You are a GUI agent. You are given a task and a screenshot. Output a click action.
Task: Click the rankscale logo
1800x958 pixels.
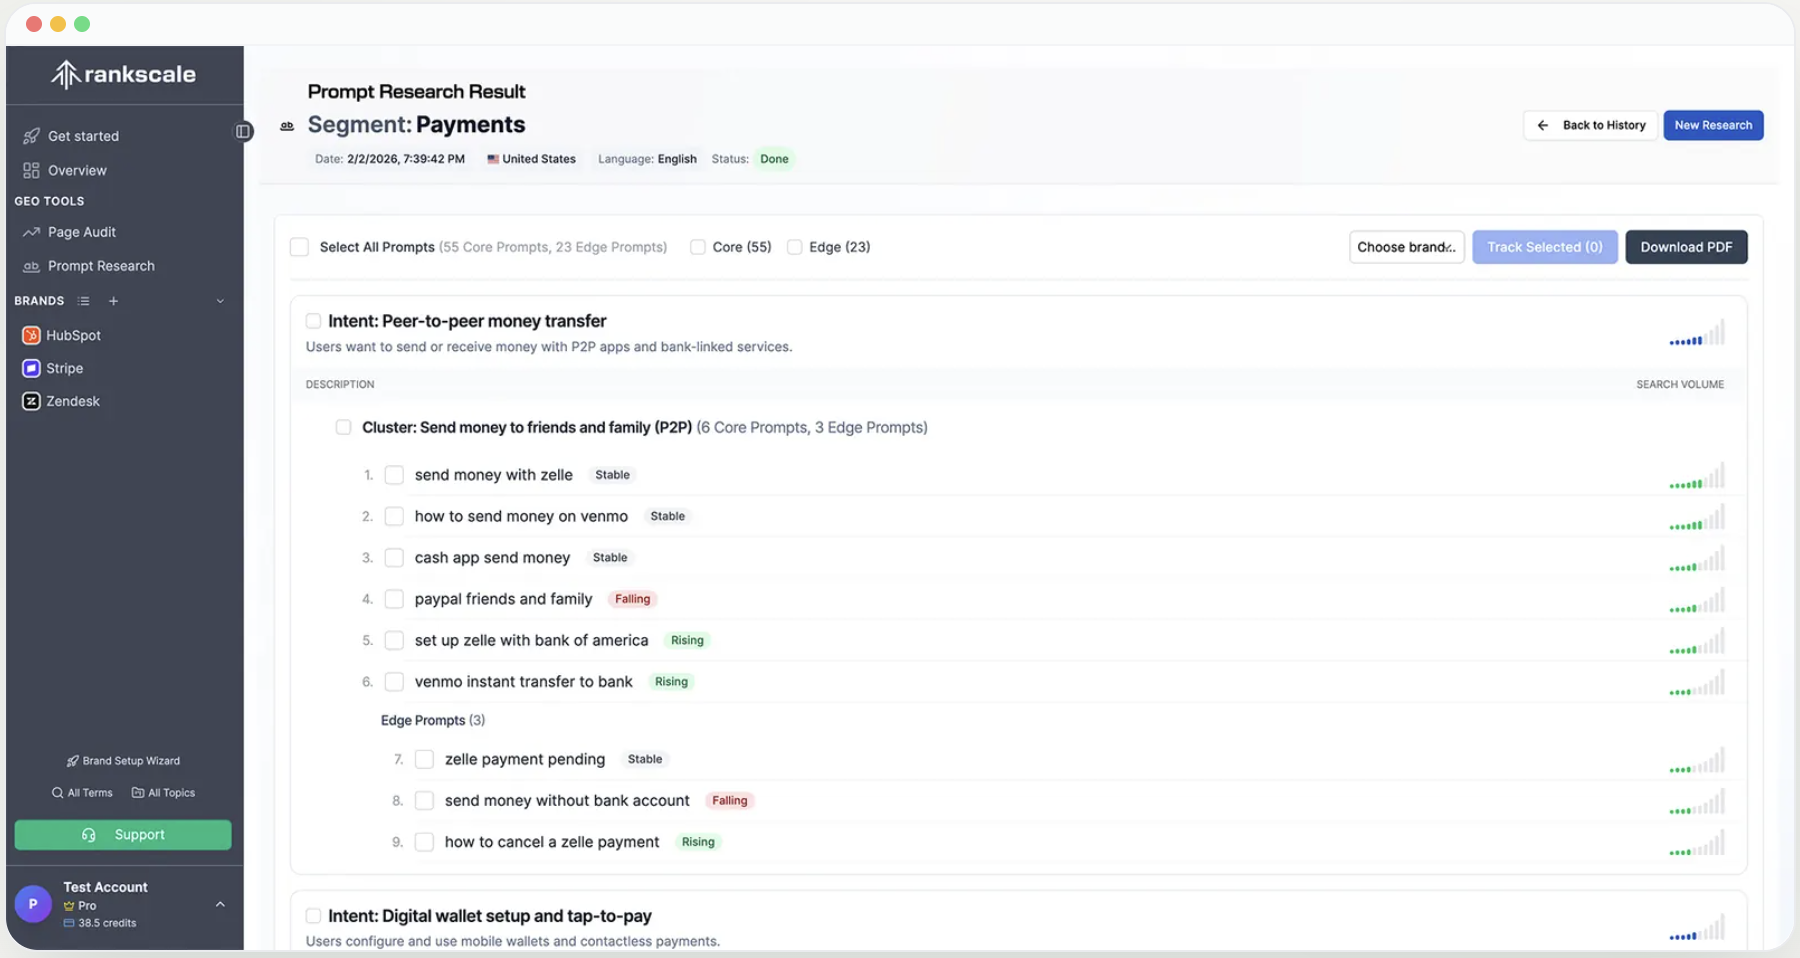(123, 74)
